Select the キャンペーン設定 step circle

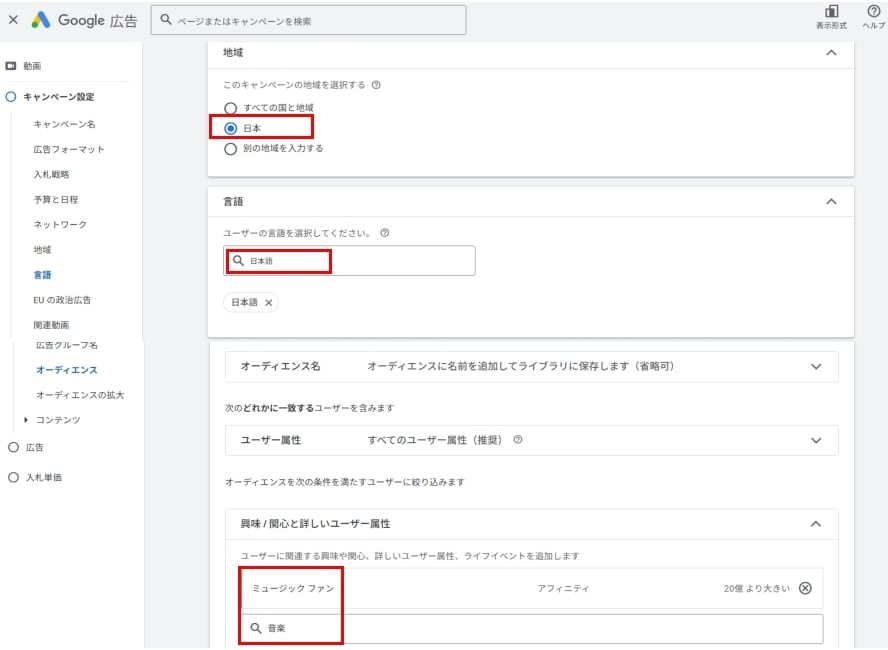tap(11, 97)
